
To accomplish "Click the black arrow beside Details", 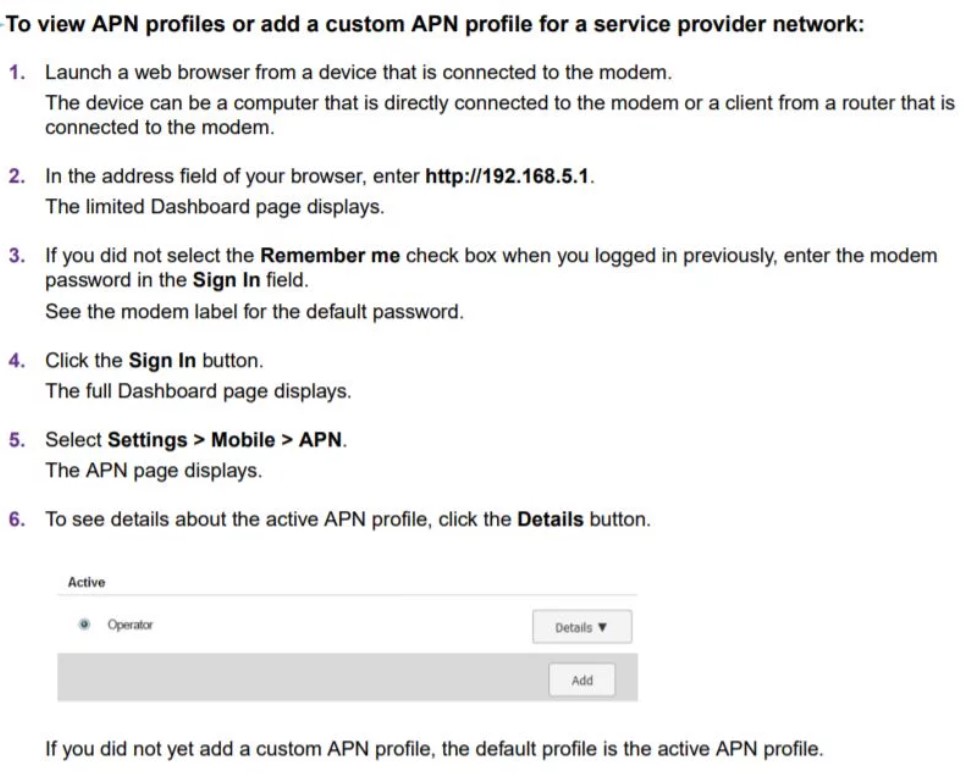I will (602, 627).
